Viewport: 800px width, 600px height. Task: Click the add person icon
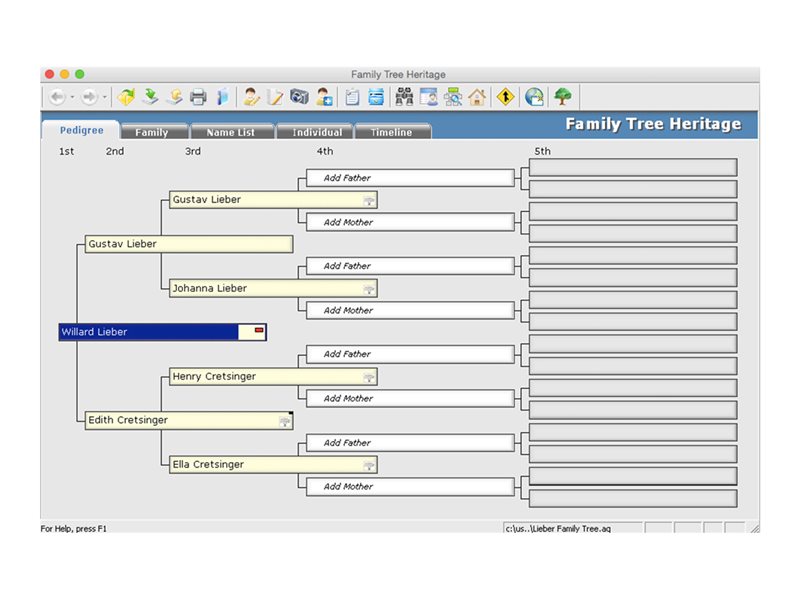click(x=324, y=97)
